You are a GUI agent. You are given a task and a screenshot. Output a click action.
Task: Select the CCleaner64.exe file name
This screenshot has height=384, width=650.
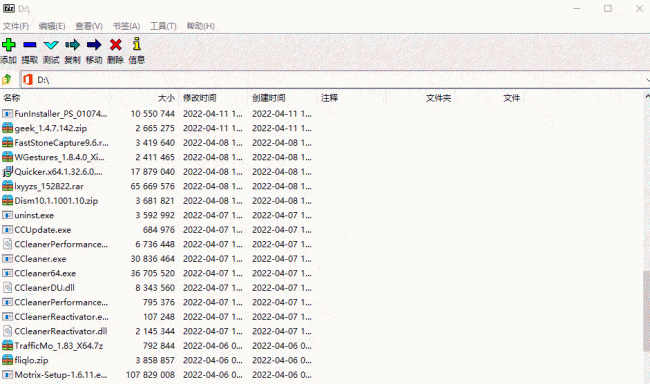click(x=45, y=273)
